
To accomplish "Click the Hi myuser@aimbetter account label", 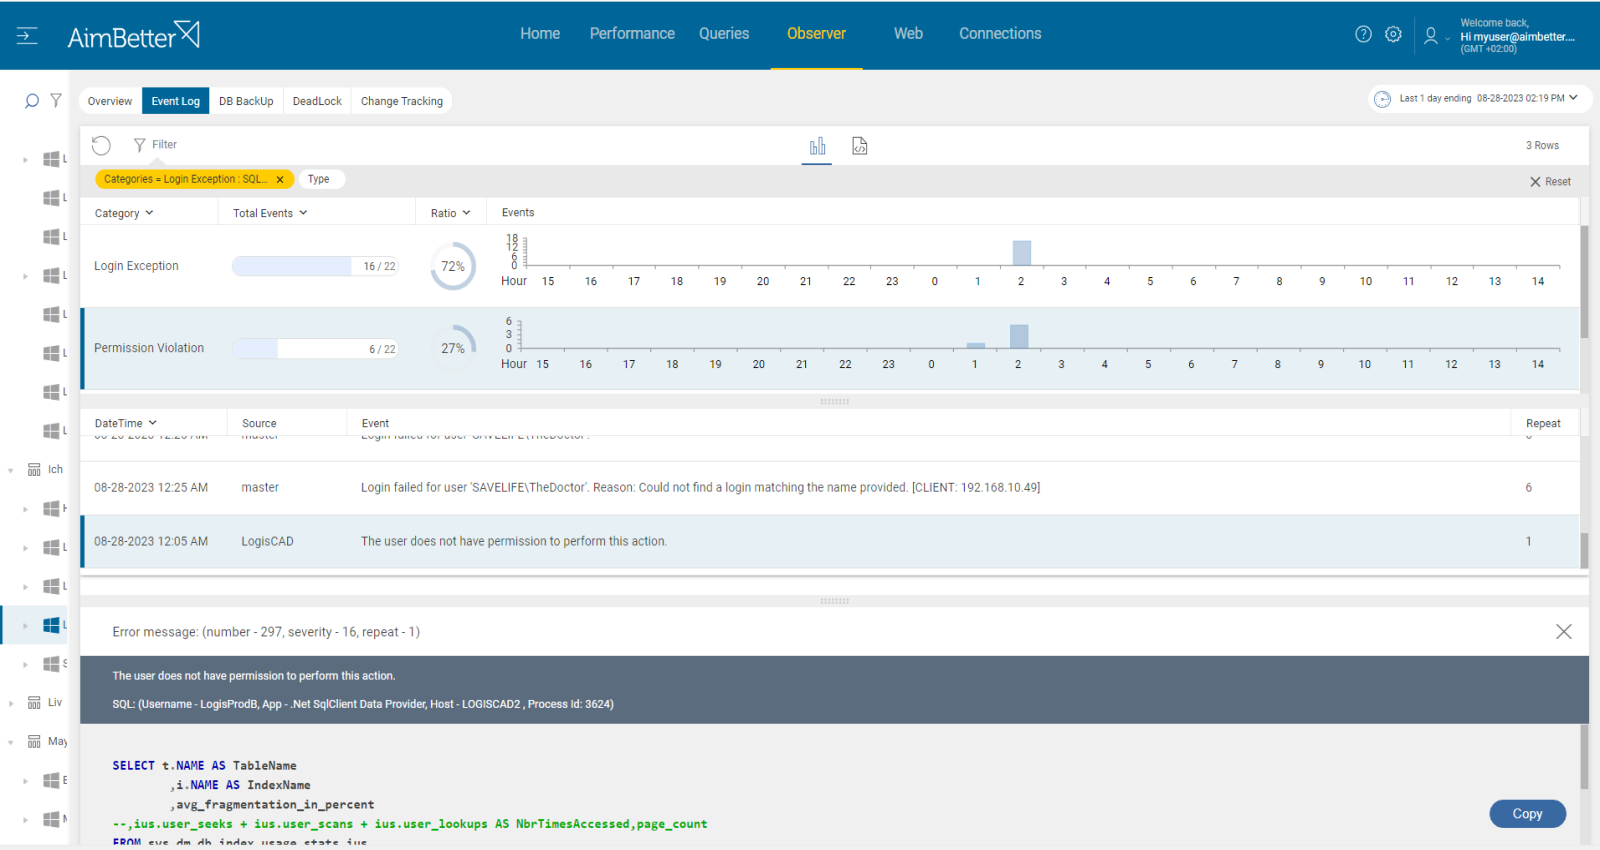I will [x=1517, y=37].
